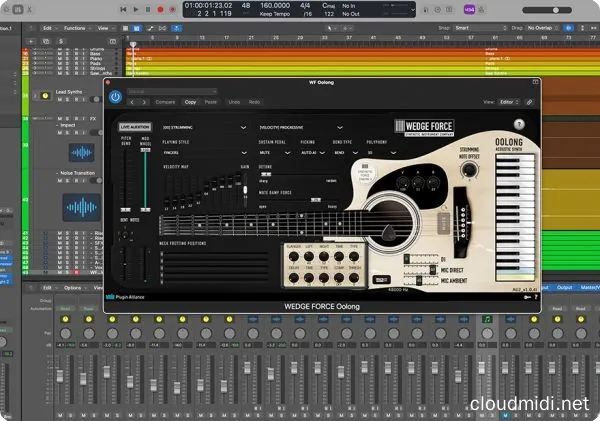
Task: Toggle the plugin power bypass button
Action: click(x=116, y=98)
